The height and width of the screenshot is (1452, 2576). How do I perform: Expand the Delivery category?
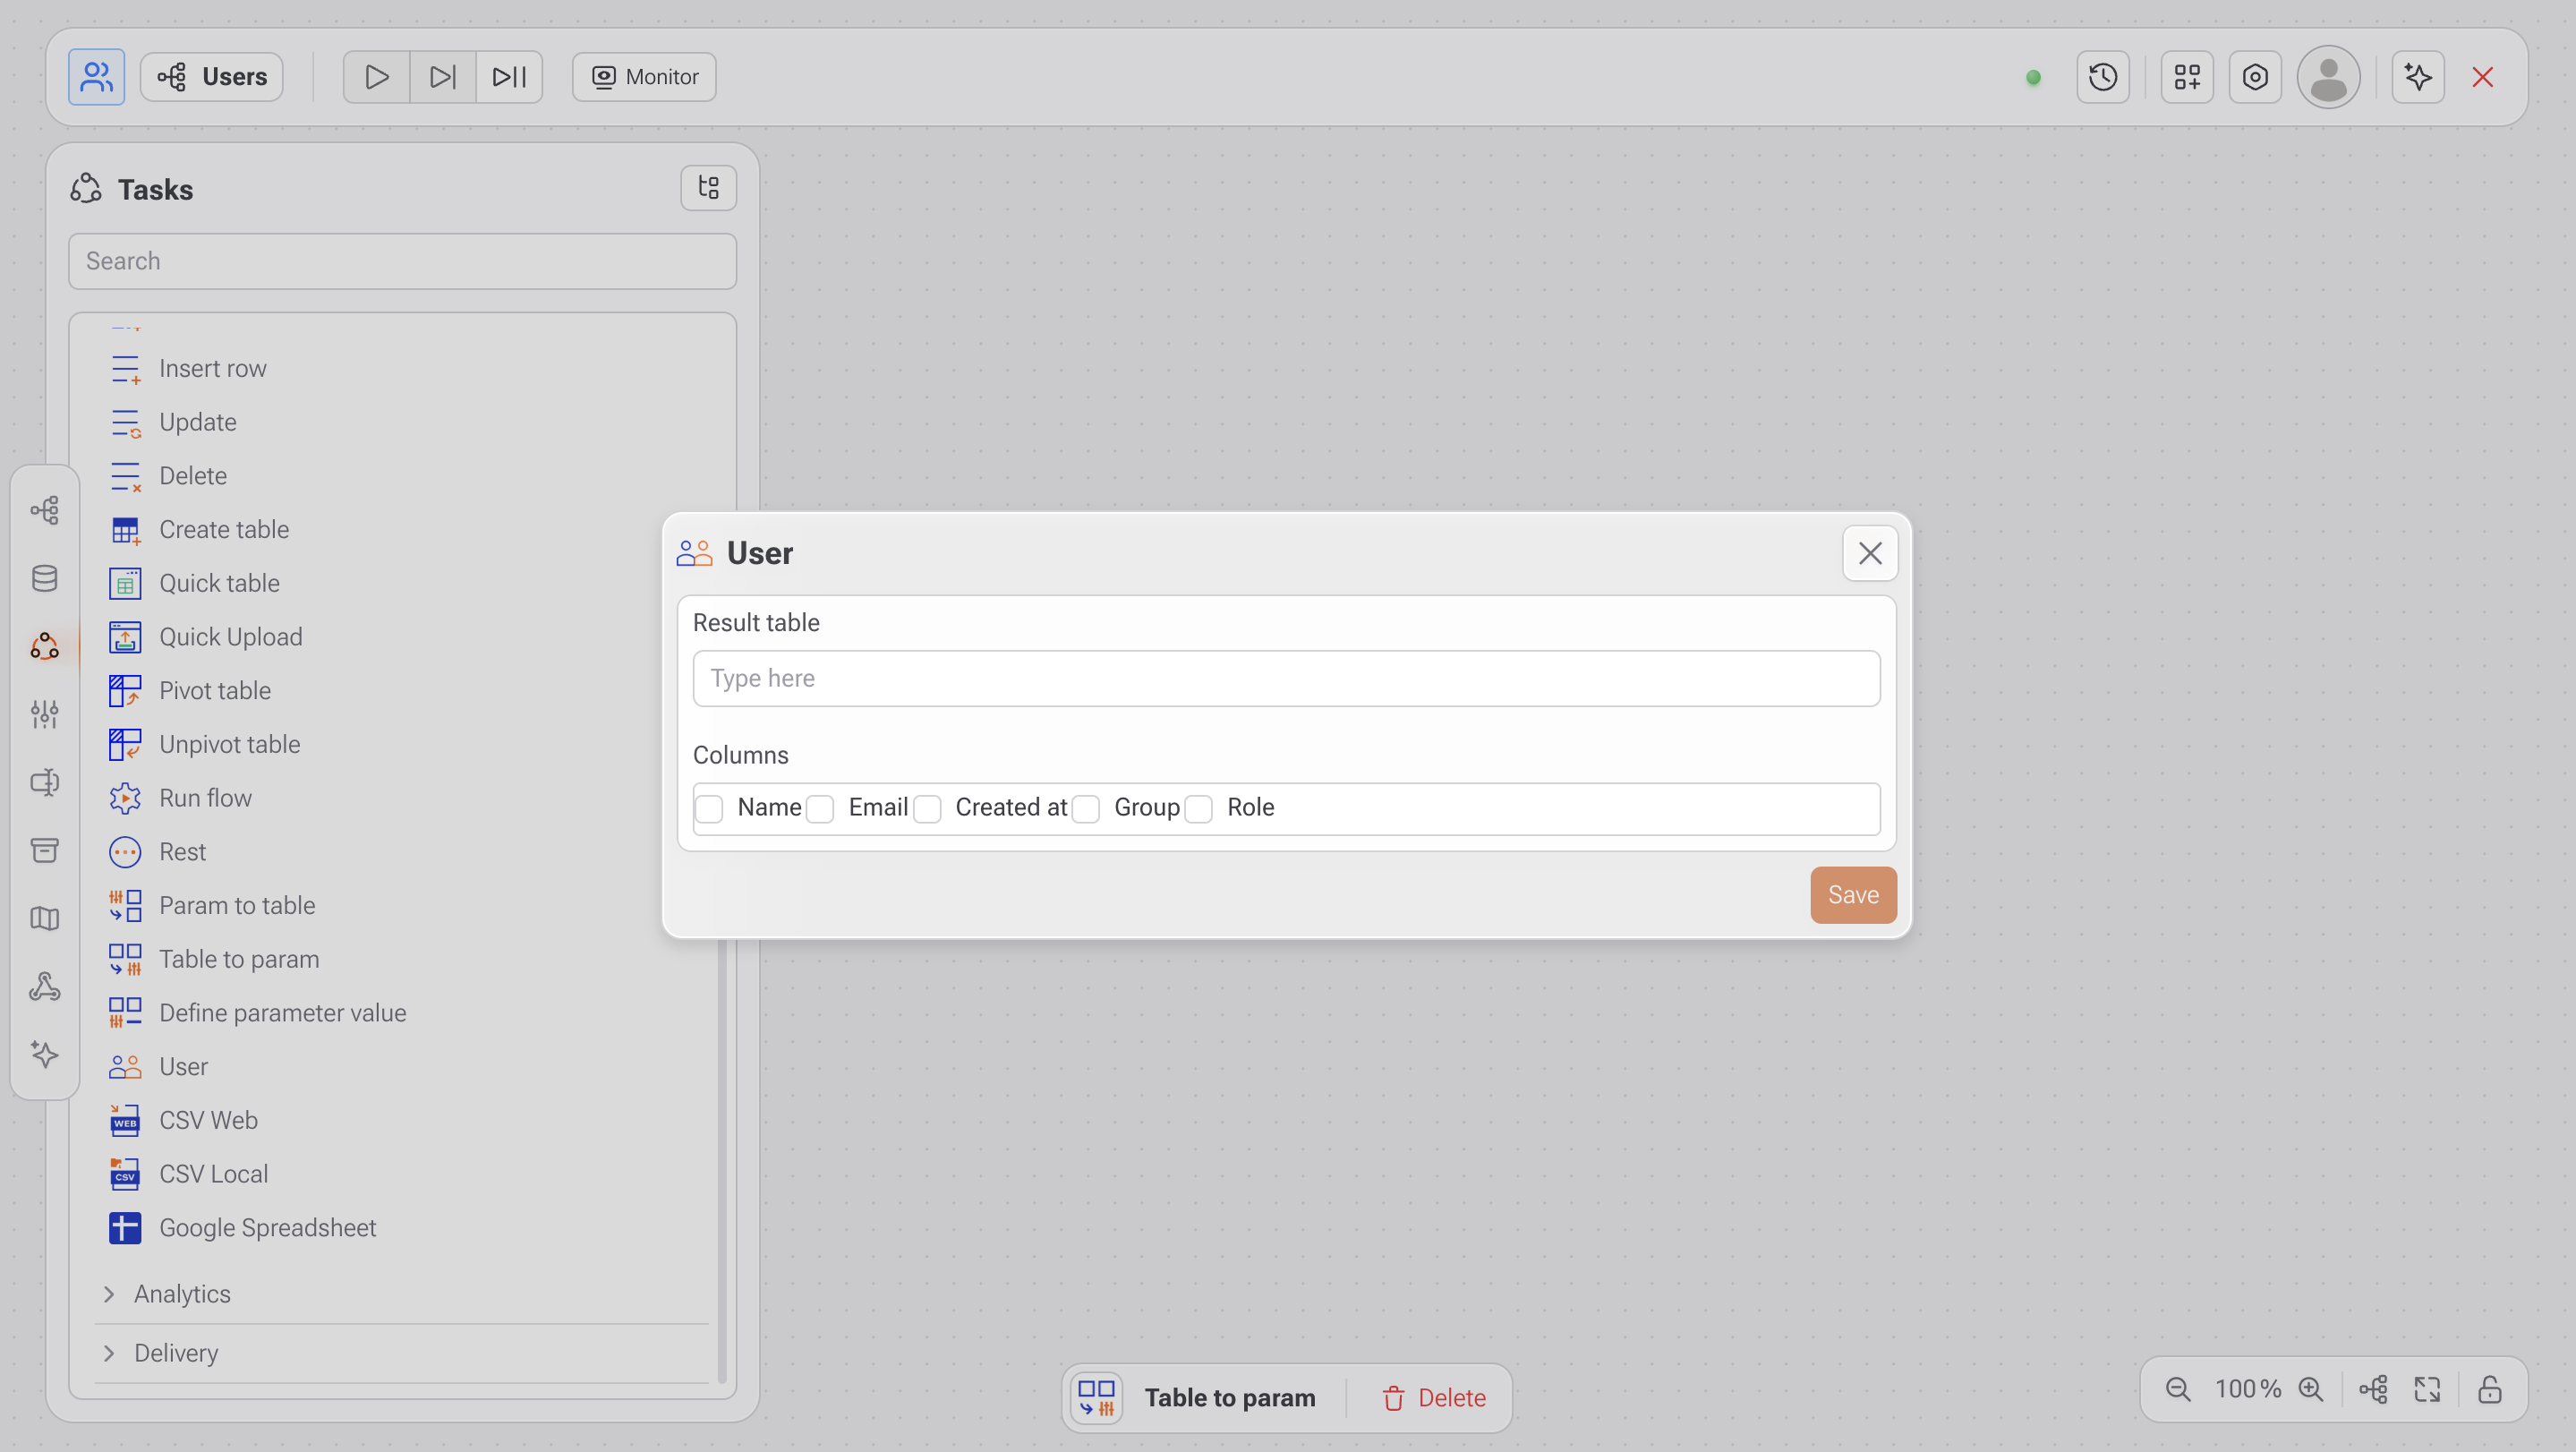[x=175, y=1353]
